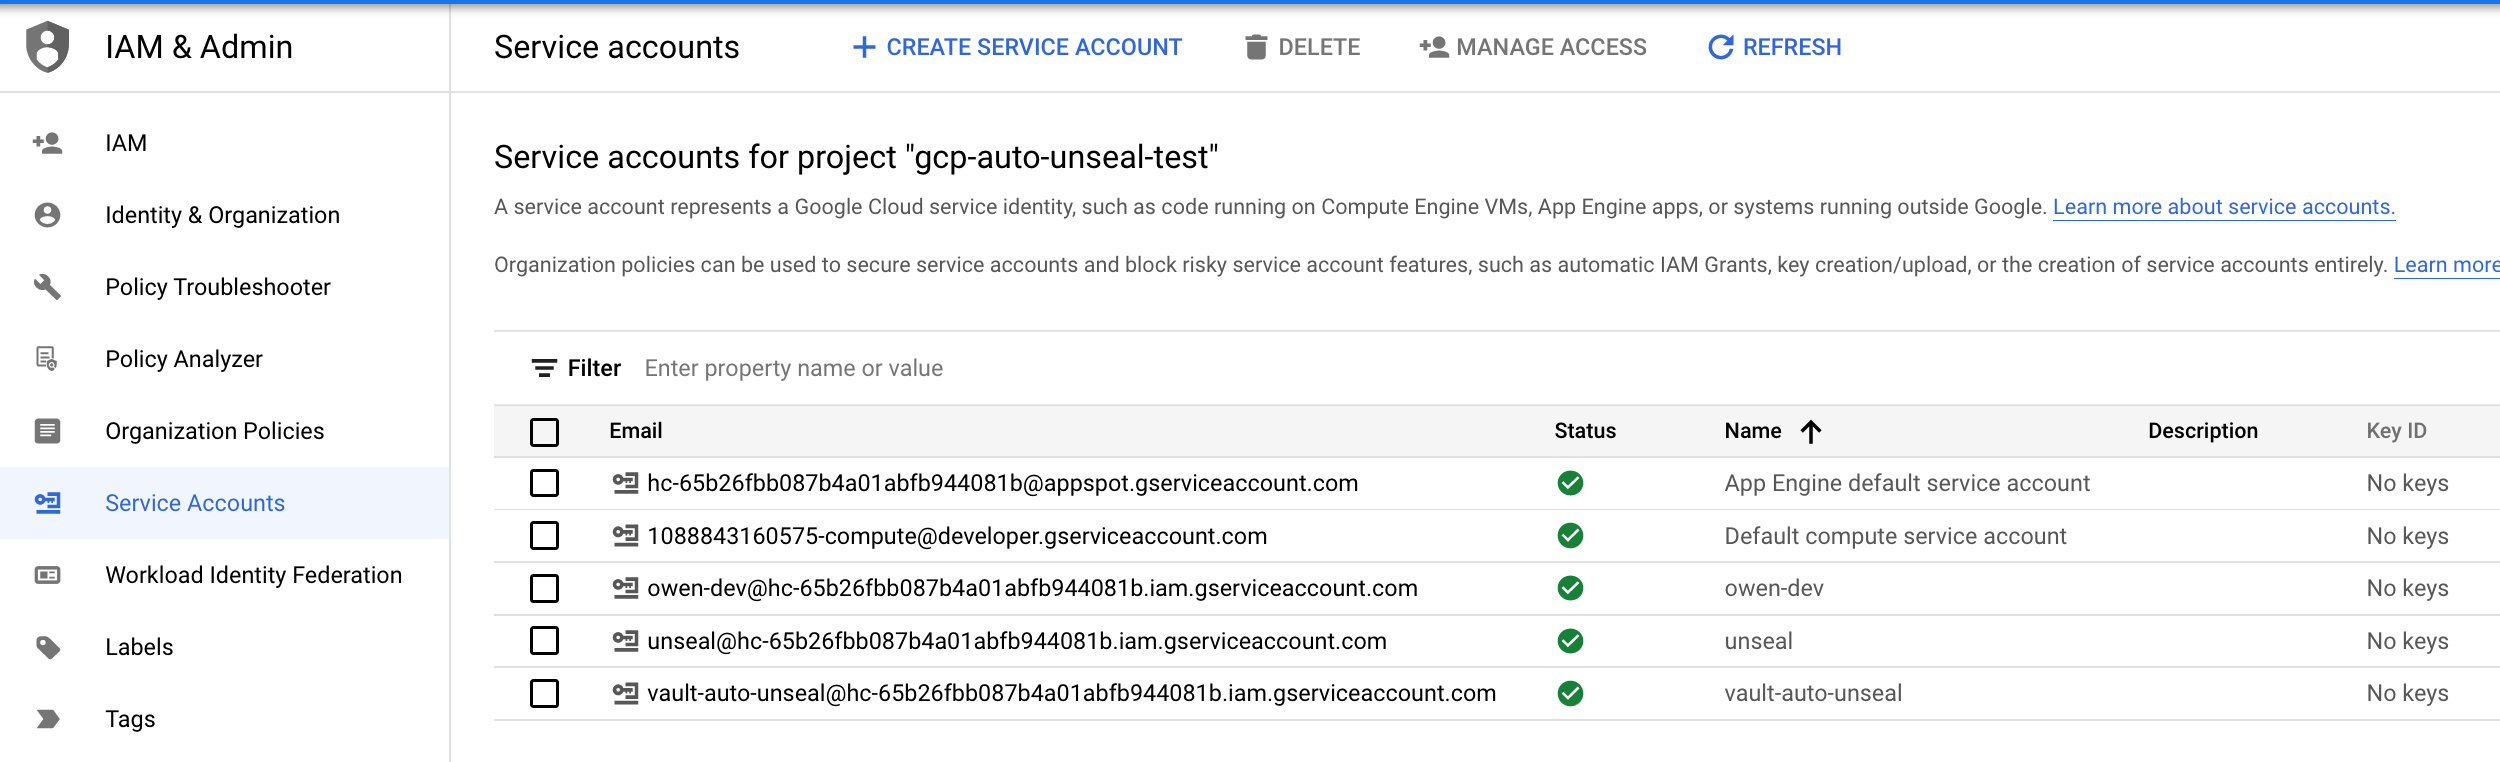Click the Policy Troubleshooter wrench icon
Image resolution: width=2500 pixels, height=762 pixels.
47,287
